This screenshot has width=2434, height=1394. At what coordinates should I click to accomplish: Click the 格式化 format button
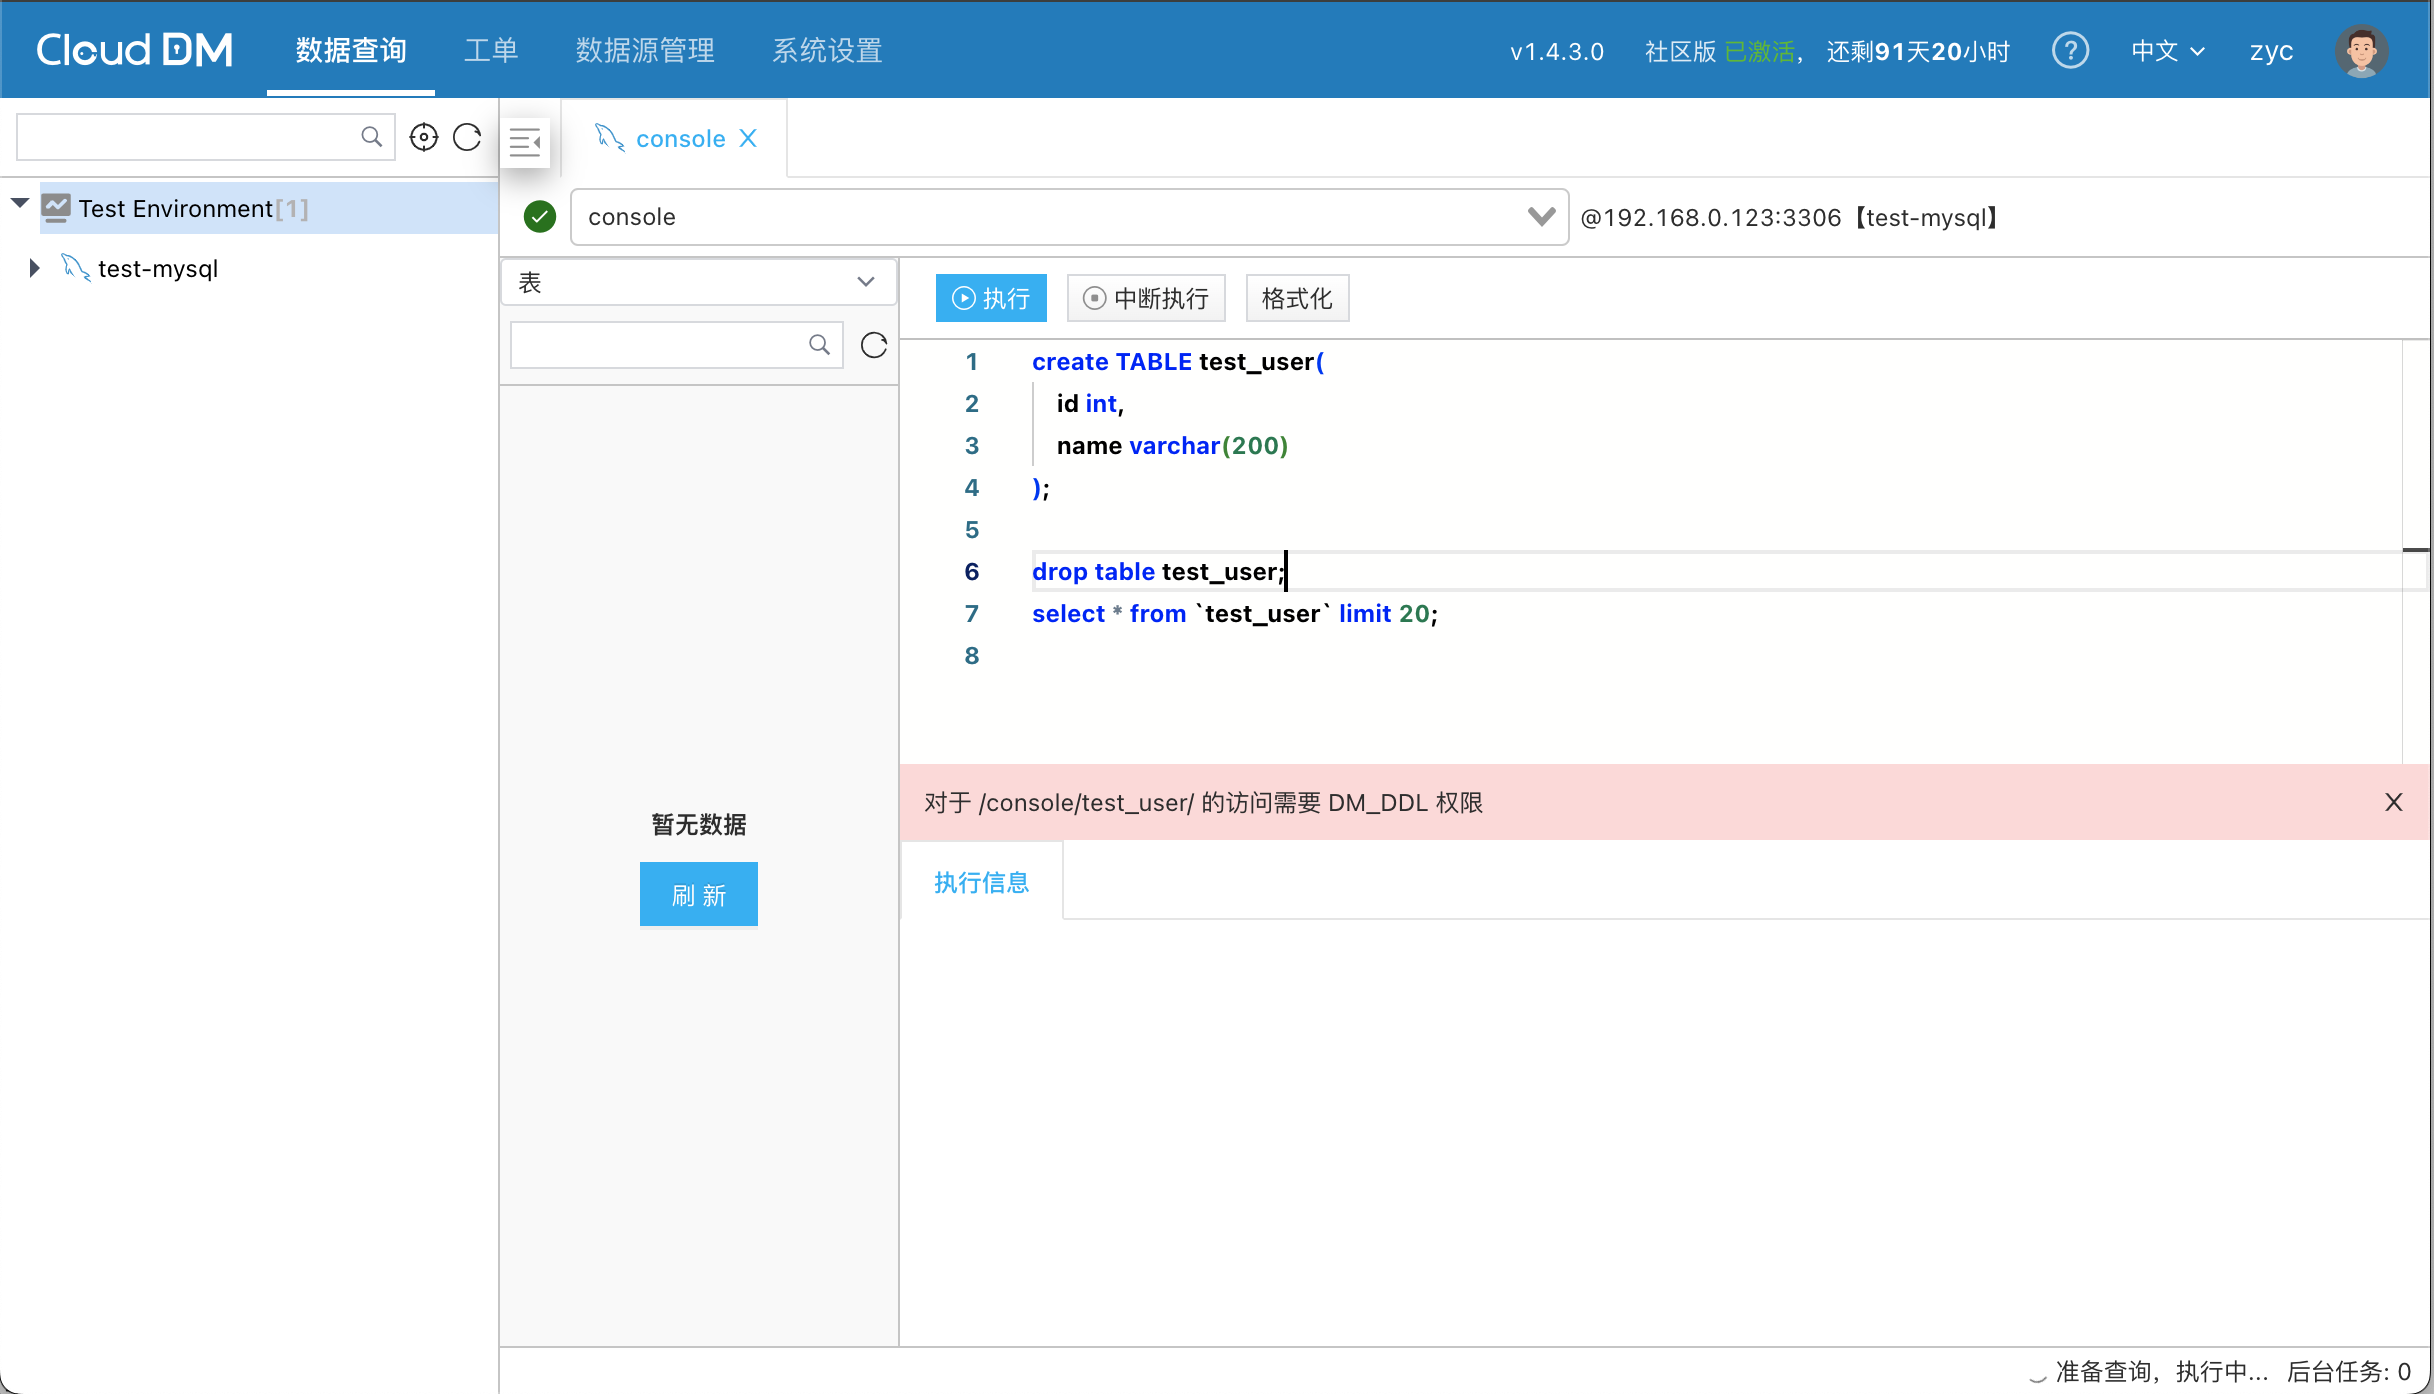[1296, 298]
